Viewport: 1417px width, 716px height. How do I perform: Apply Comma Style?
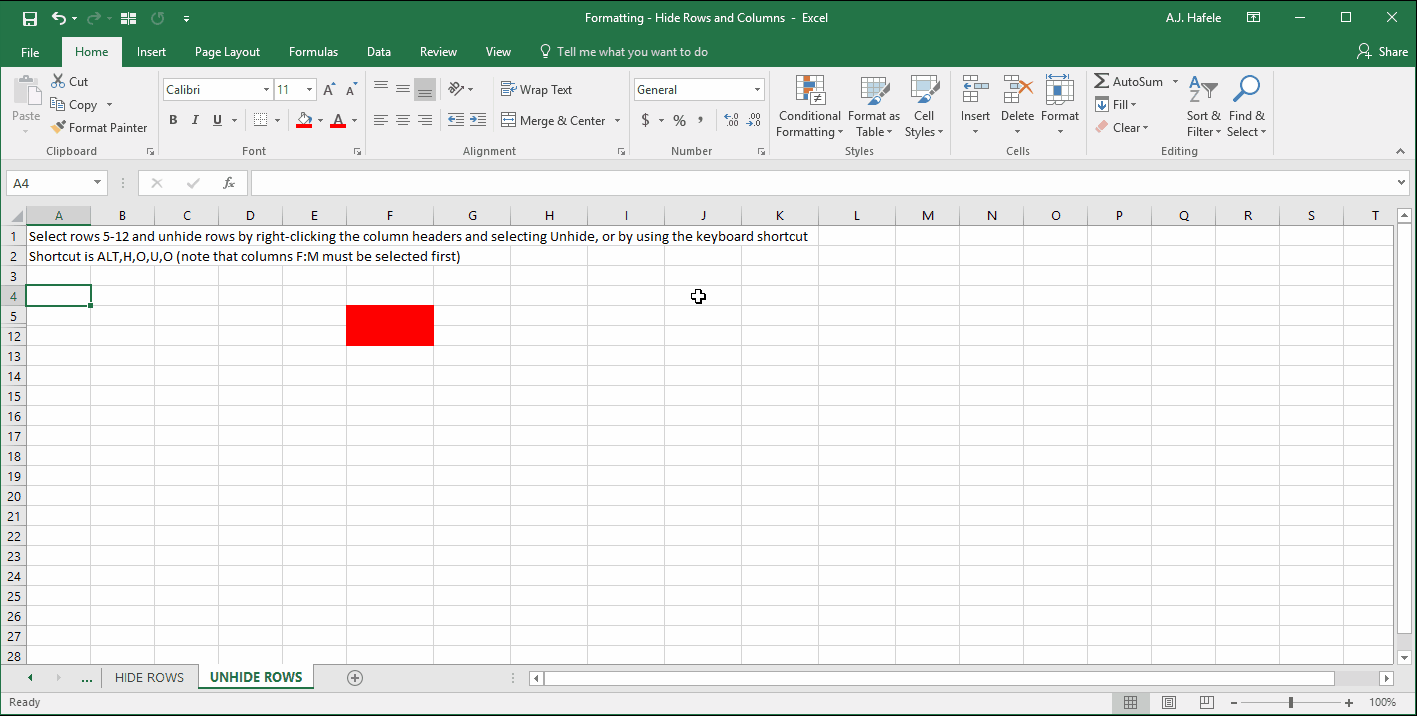(x=701, y=121)
